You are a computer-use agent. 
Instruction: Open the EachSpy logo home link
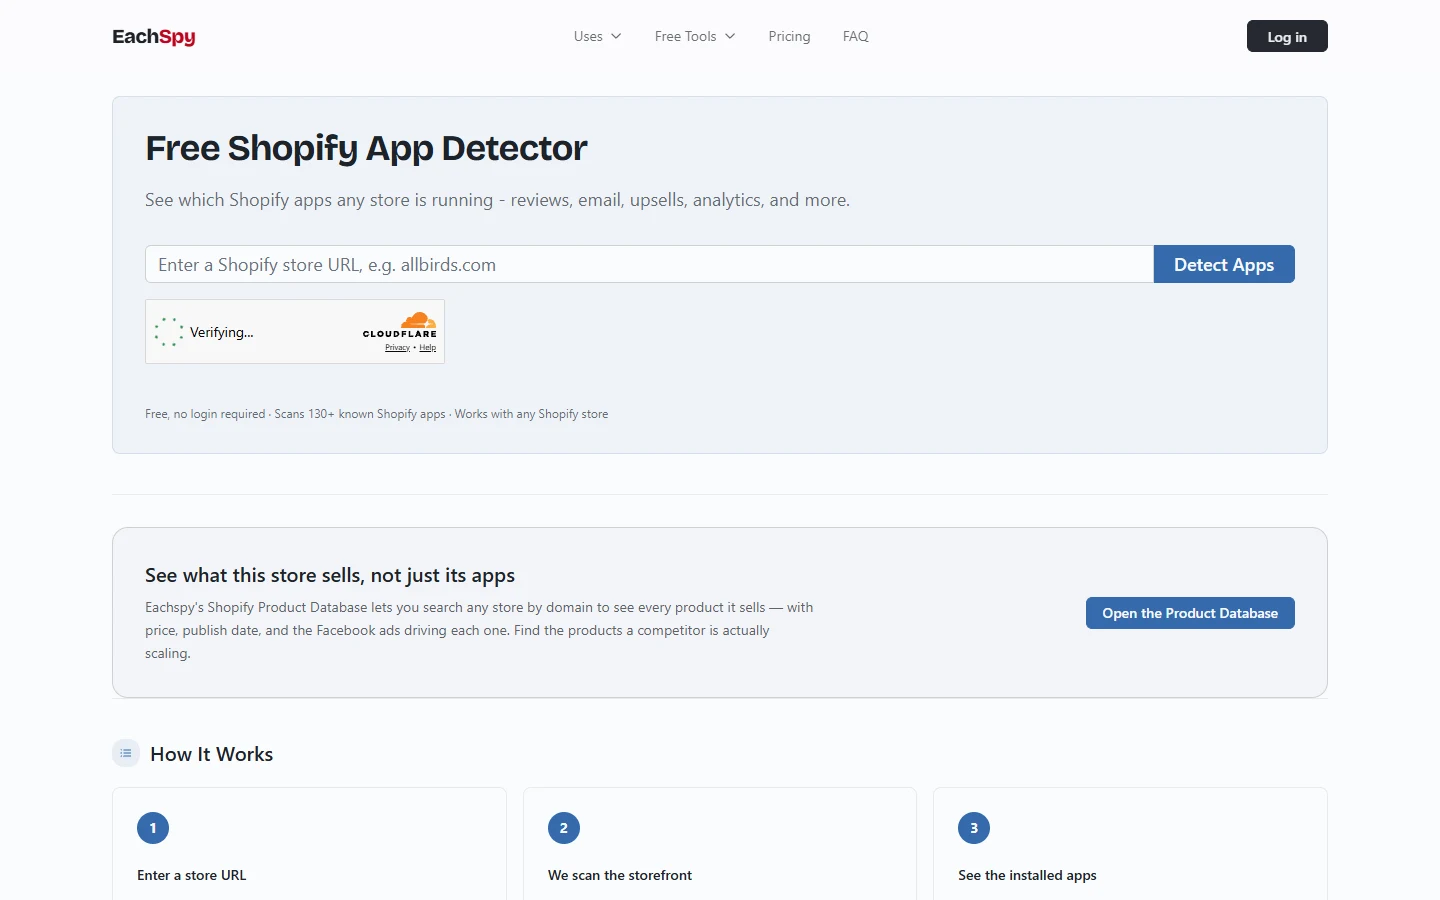(154, 37)
